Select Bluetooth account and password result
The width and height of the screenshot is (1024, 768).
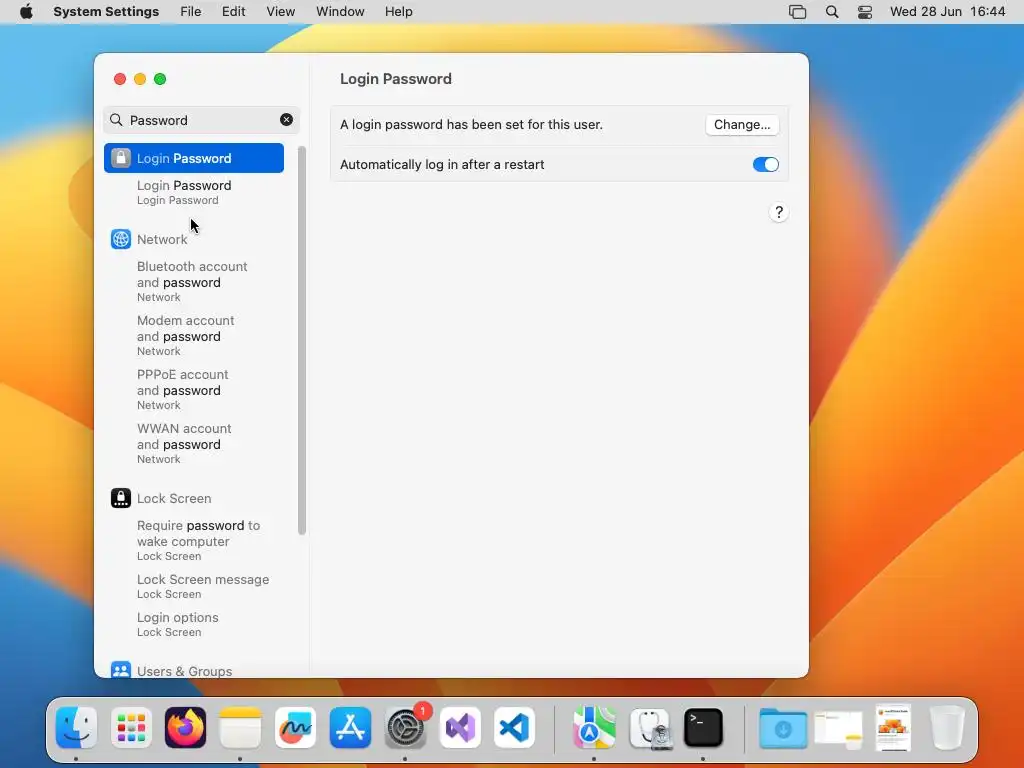click(x=192, y=281)
